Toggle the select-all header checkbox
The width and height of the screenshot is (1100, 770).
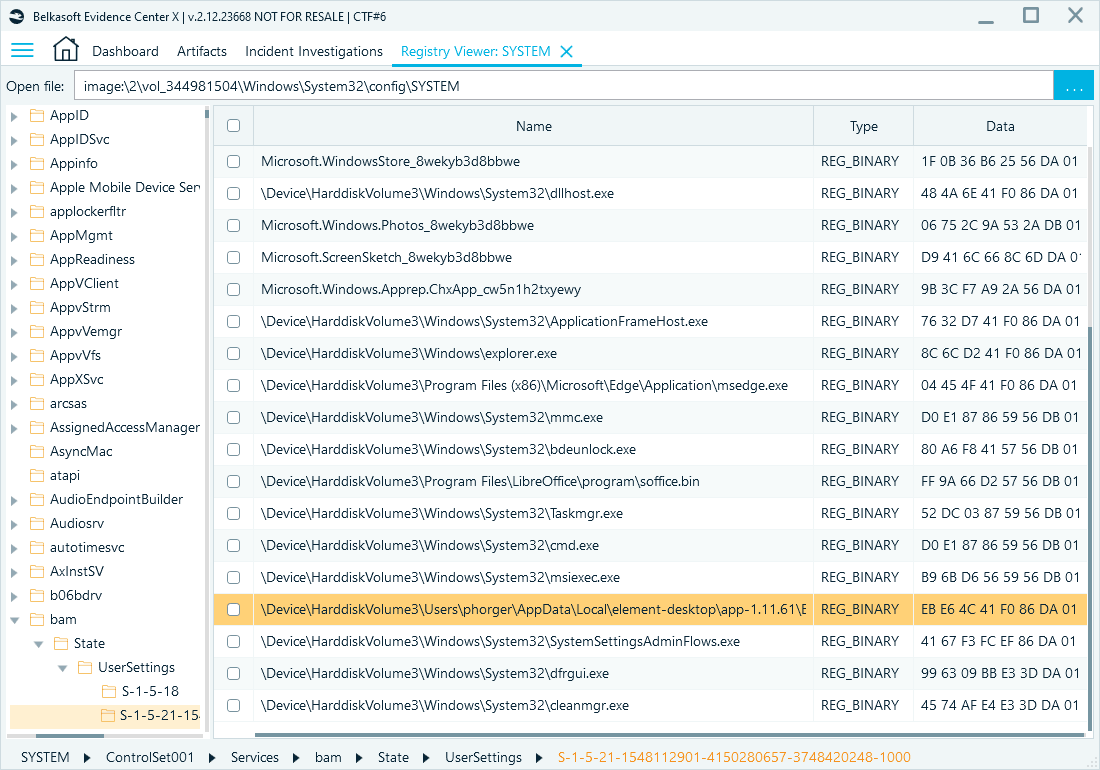click(234, 126)
